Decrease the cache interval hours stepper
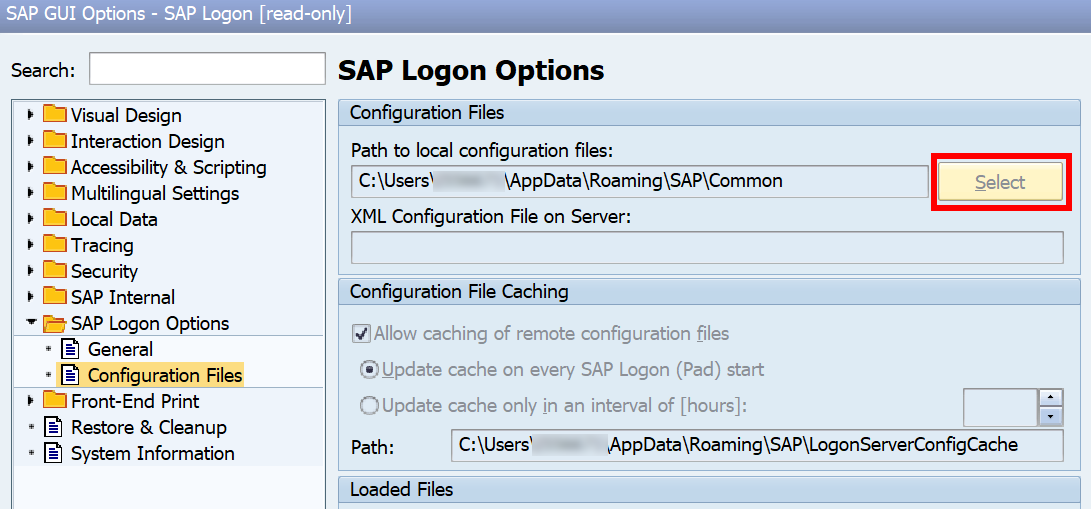Viewport: 1091px width, 509px height. [x=1051, y=417]
